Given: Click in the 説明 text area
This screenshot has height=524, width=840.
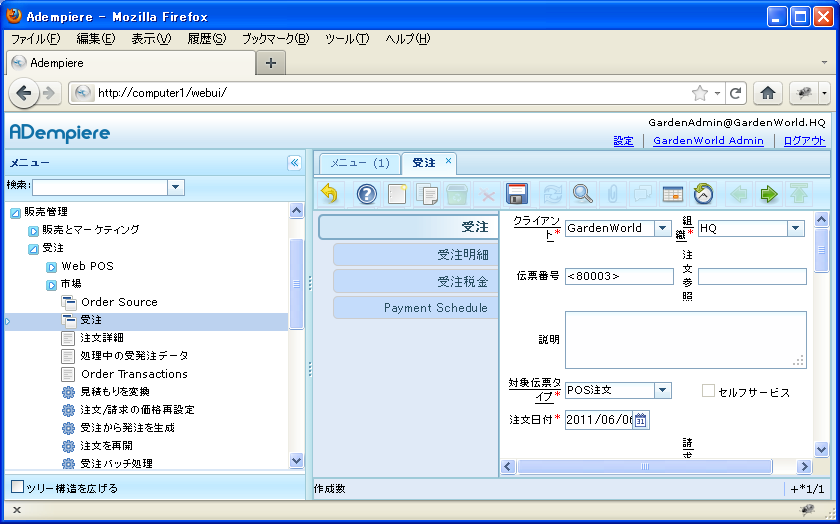Looking at the screenshot, I should (686, 340).
